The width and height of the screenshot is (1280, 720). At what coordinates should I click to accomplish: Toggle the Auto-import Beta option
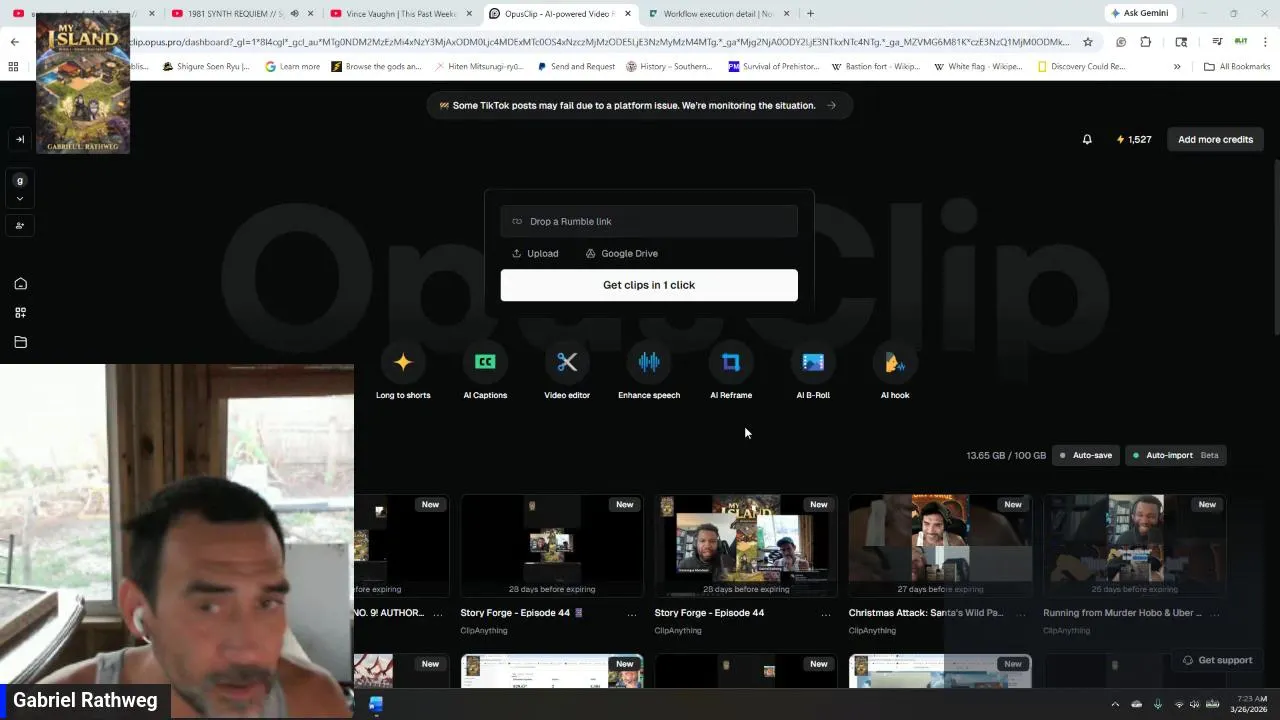[x=1176, y=455]
